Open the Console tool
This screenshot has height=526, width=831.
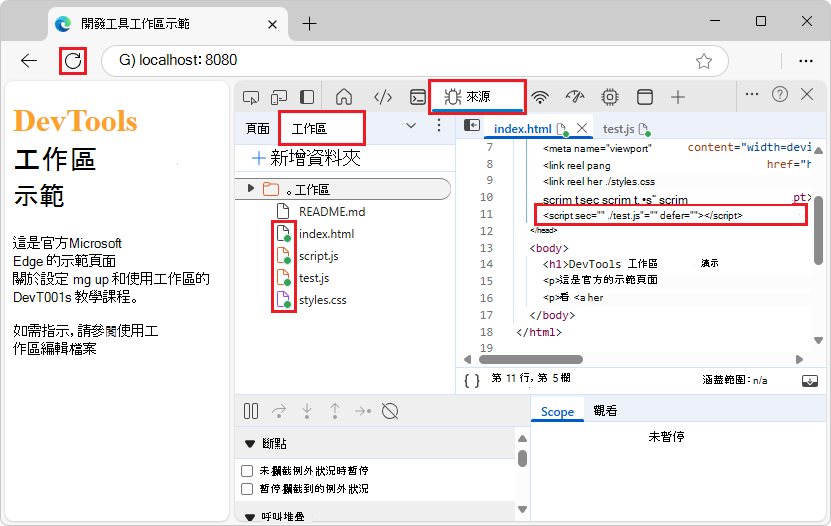click(x=418, y=97)
